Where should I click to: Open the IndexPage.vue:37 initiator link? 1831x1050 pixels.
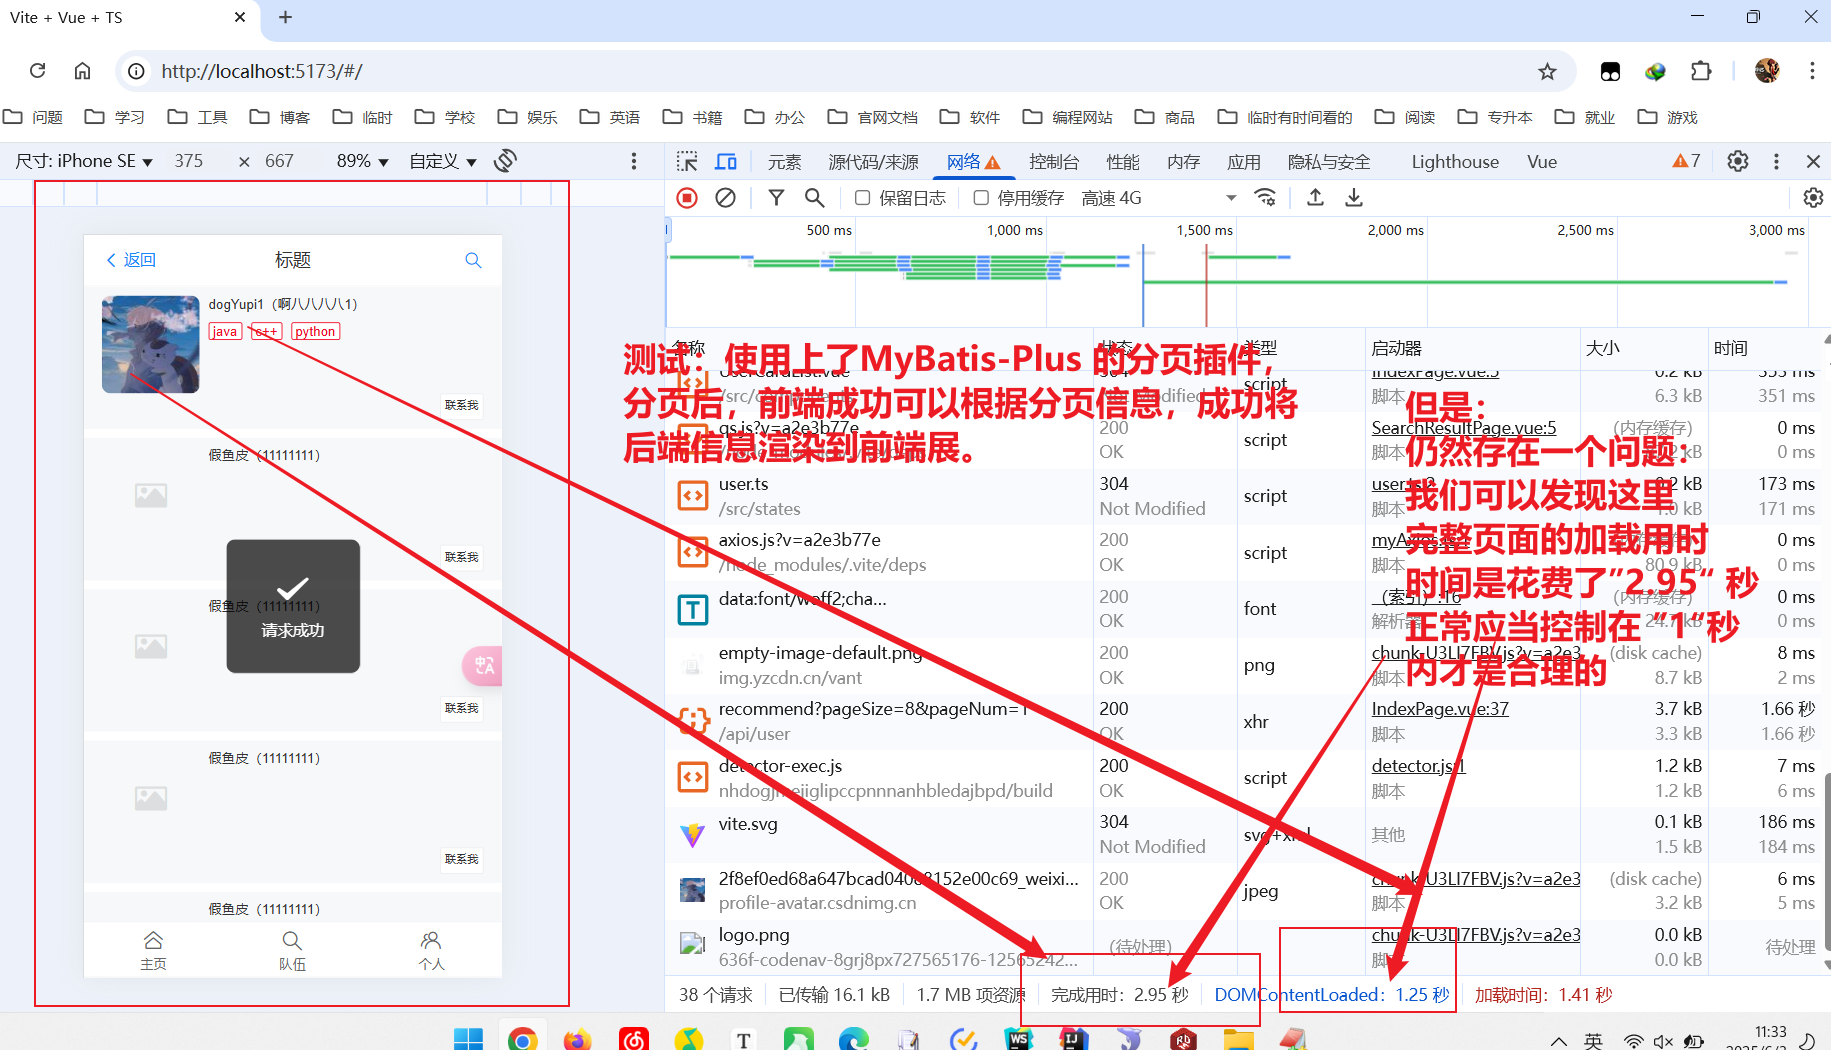click(x=1439, y=709)
